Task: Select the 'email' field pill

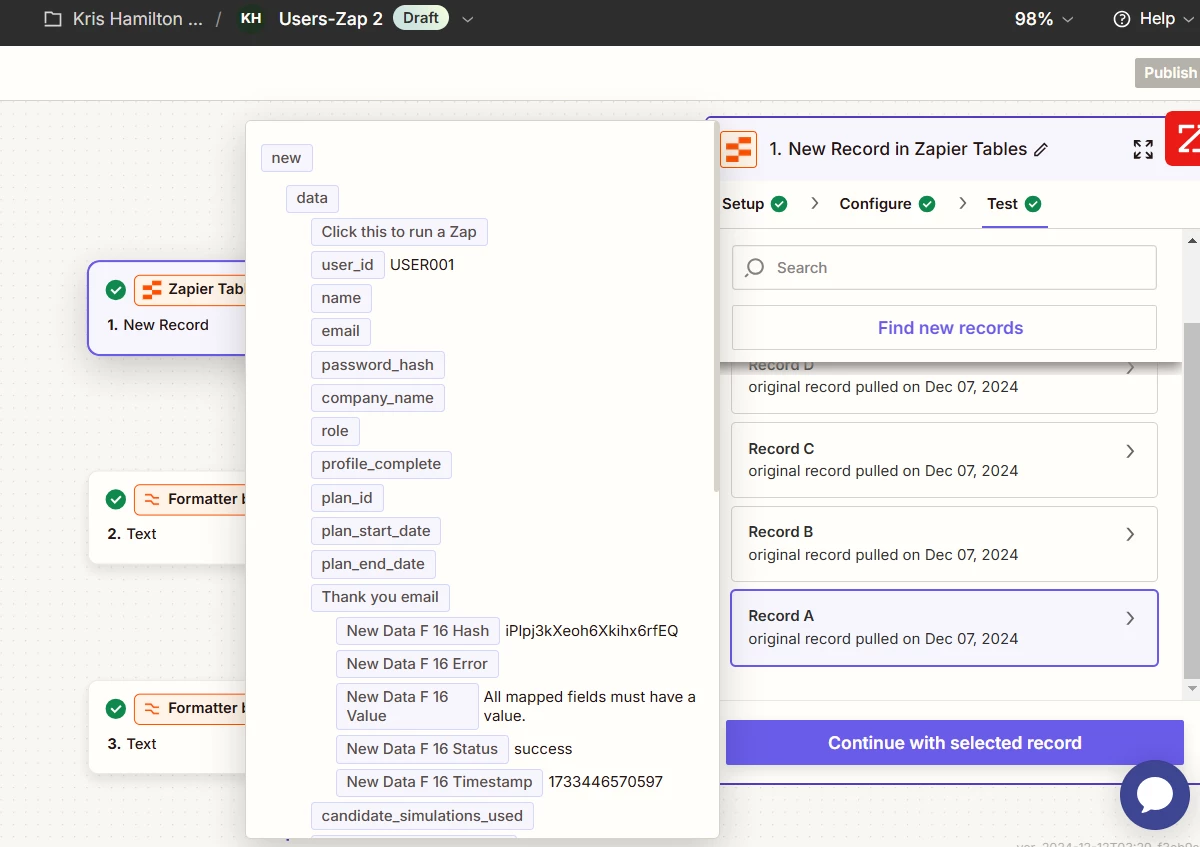Action: (x=340, y=331)
